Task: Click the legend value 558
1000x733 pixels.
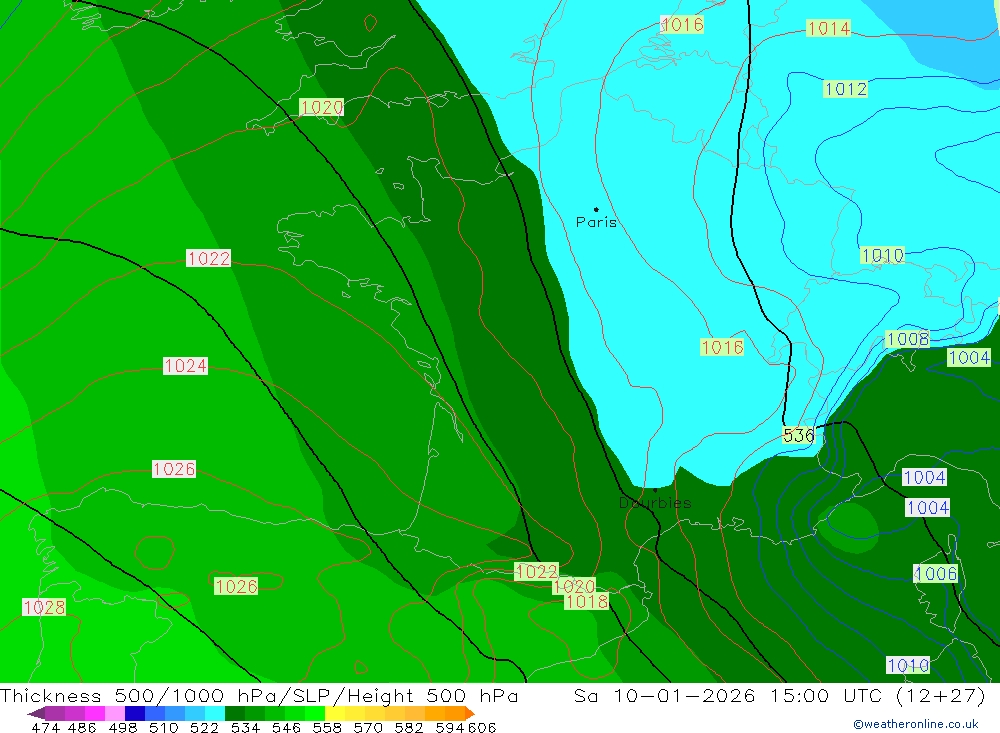Action: [327, 727]
